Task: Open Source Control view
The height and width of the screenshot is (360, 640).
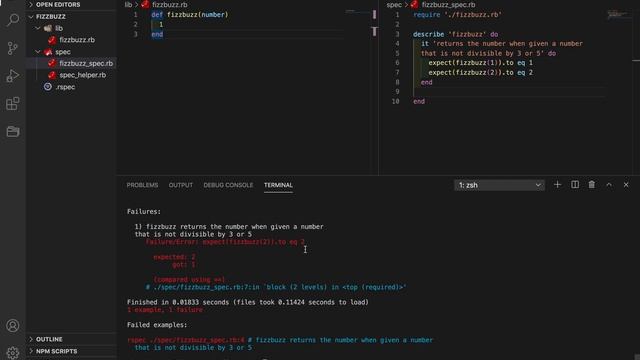Action: 13,48
